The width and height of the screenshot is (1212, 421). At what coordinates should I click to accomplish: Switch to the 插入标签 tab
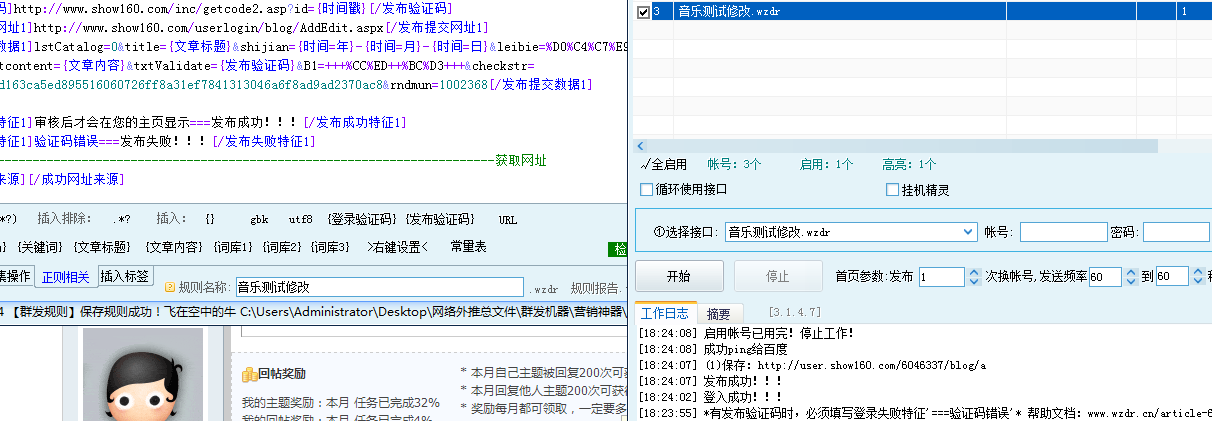click(125, 276)
